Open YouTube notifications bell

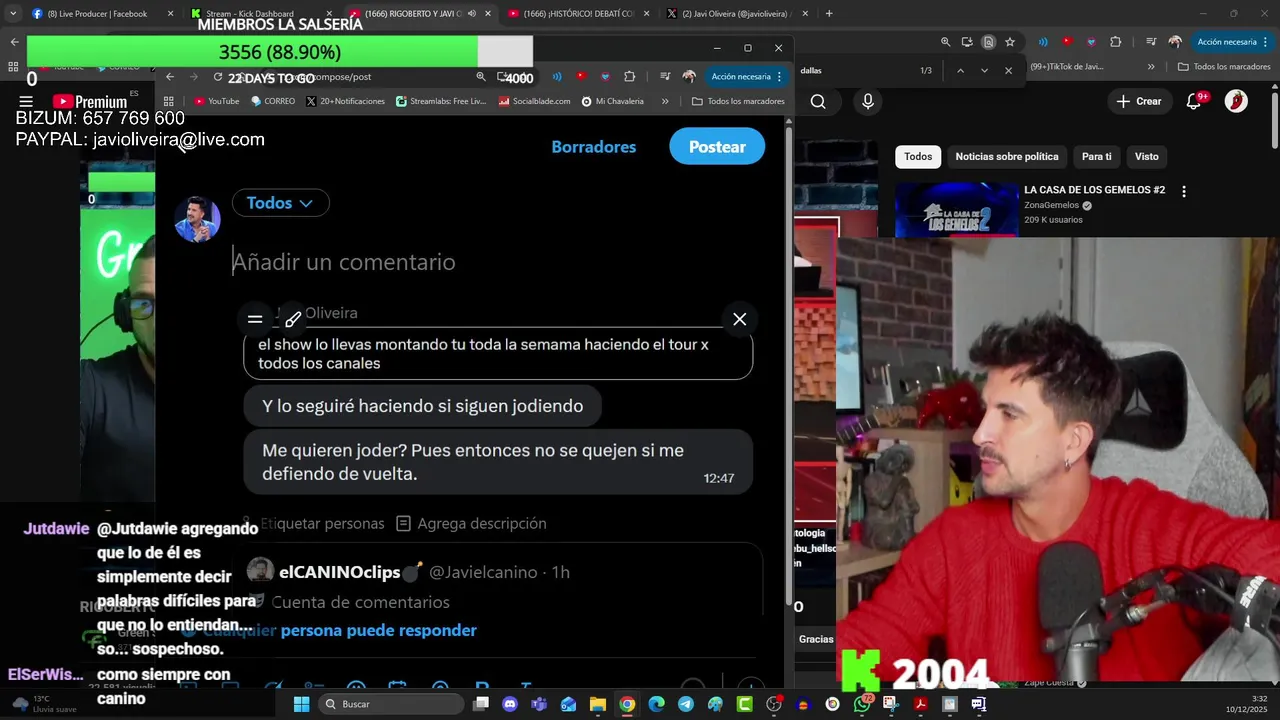(x=1194, y=101)
